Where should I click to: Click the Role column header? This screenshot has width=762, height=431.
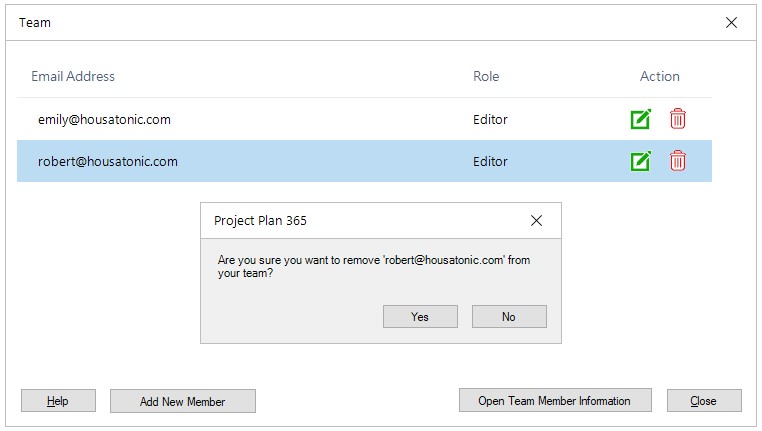(486, 76)
